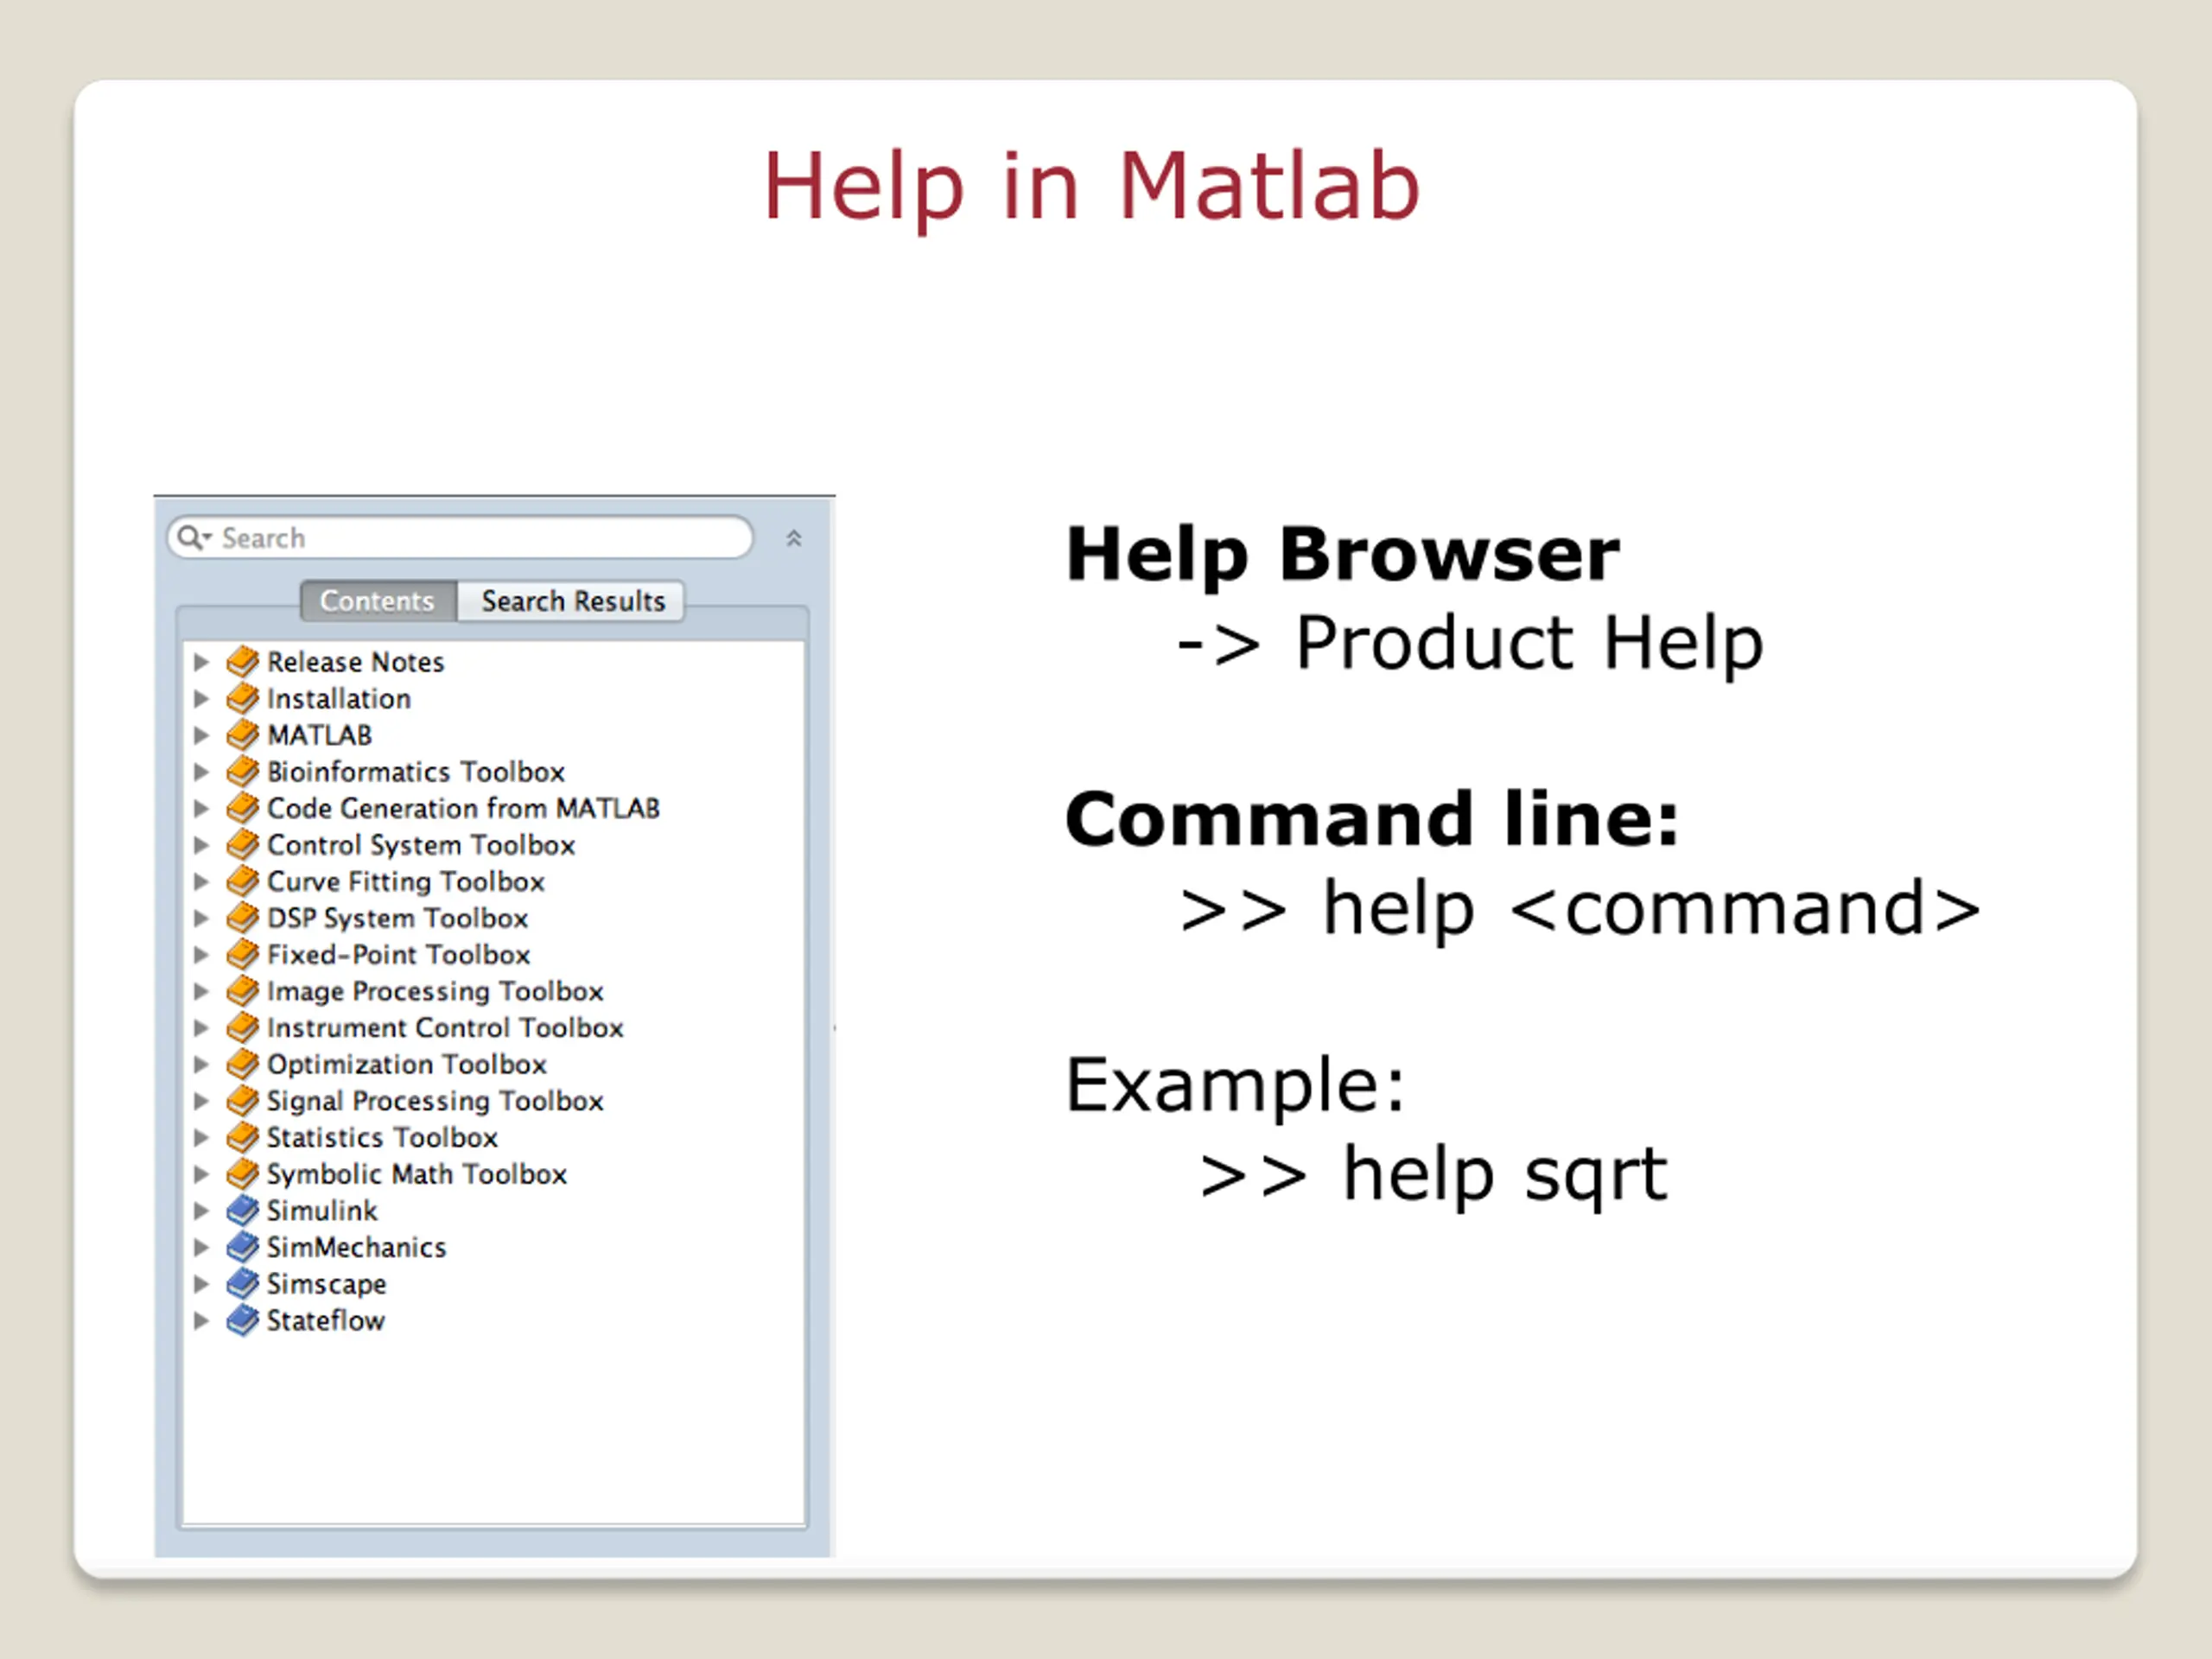Click the blue SimMechanics book icon

coord(242,1247)
